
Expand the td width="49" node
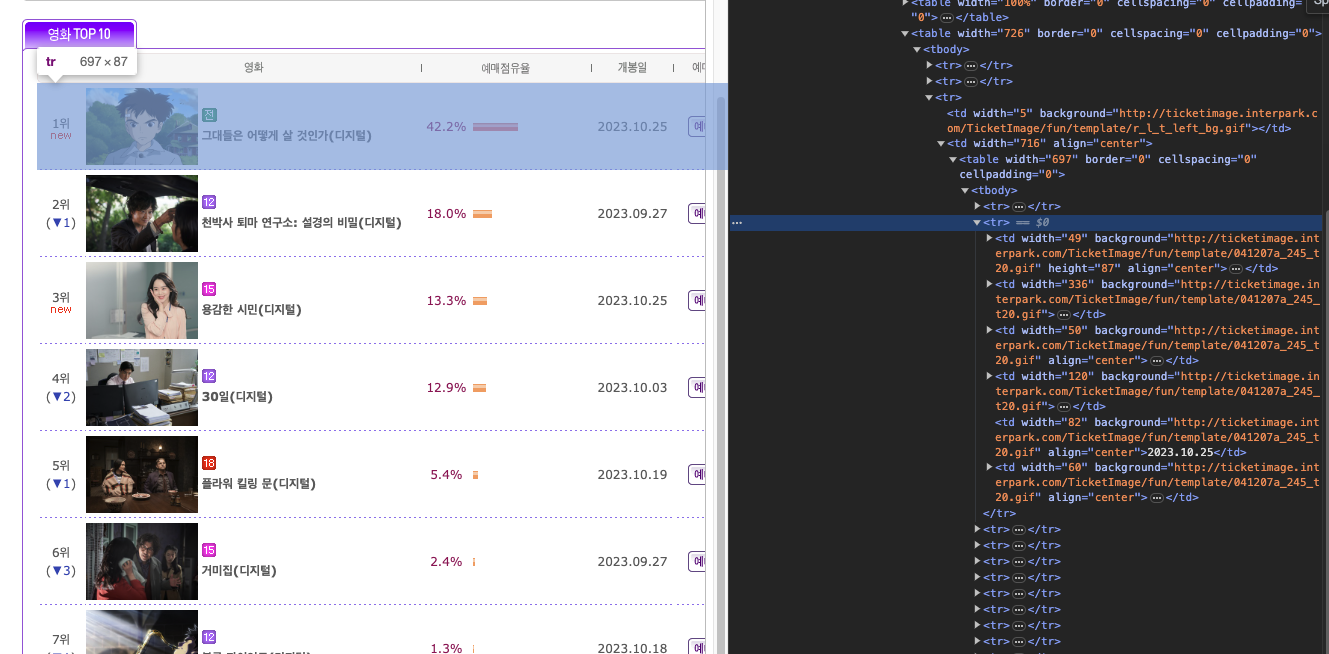[x=989, y=239]
